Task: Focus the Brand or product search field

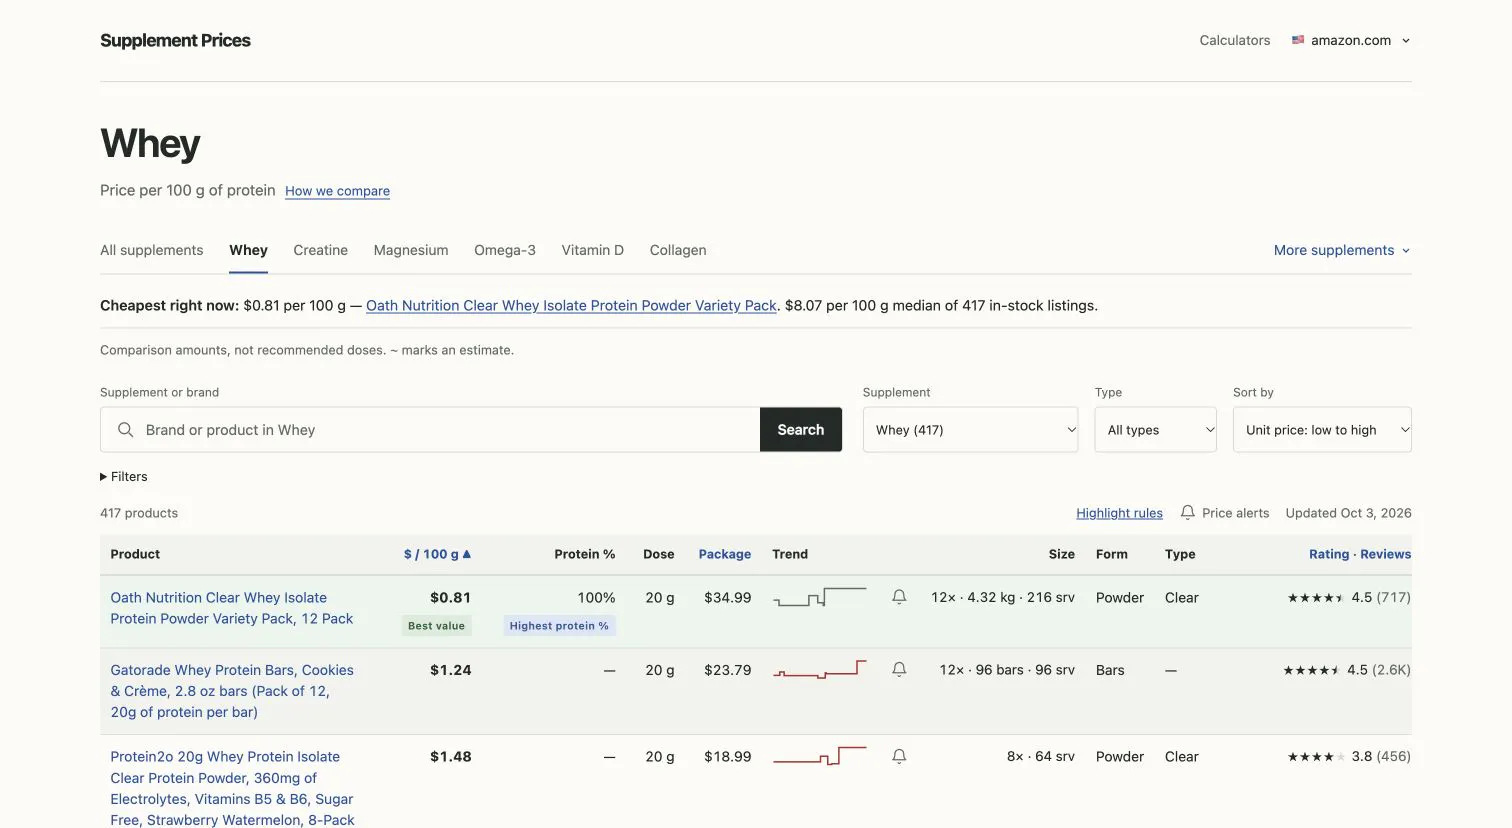Action: pos(430,430)
